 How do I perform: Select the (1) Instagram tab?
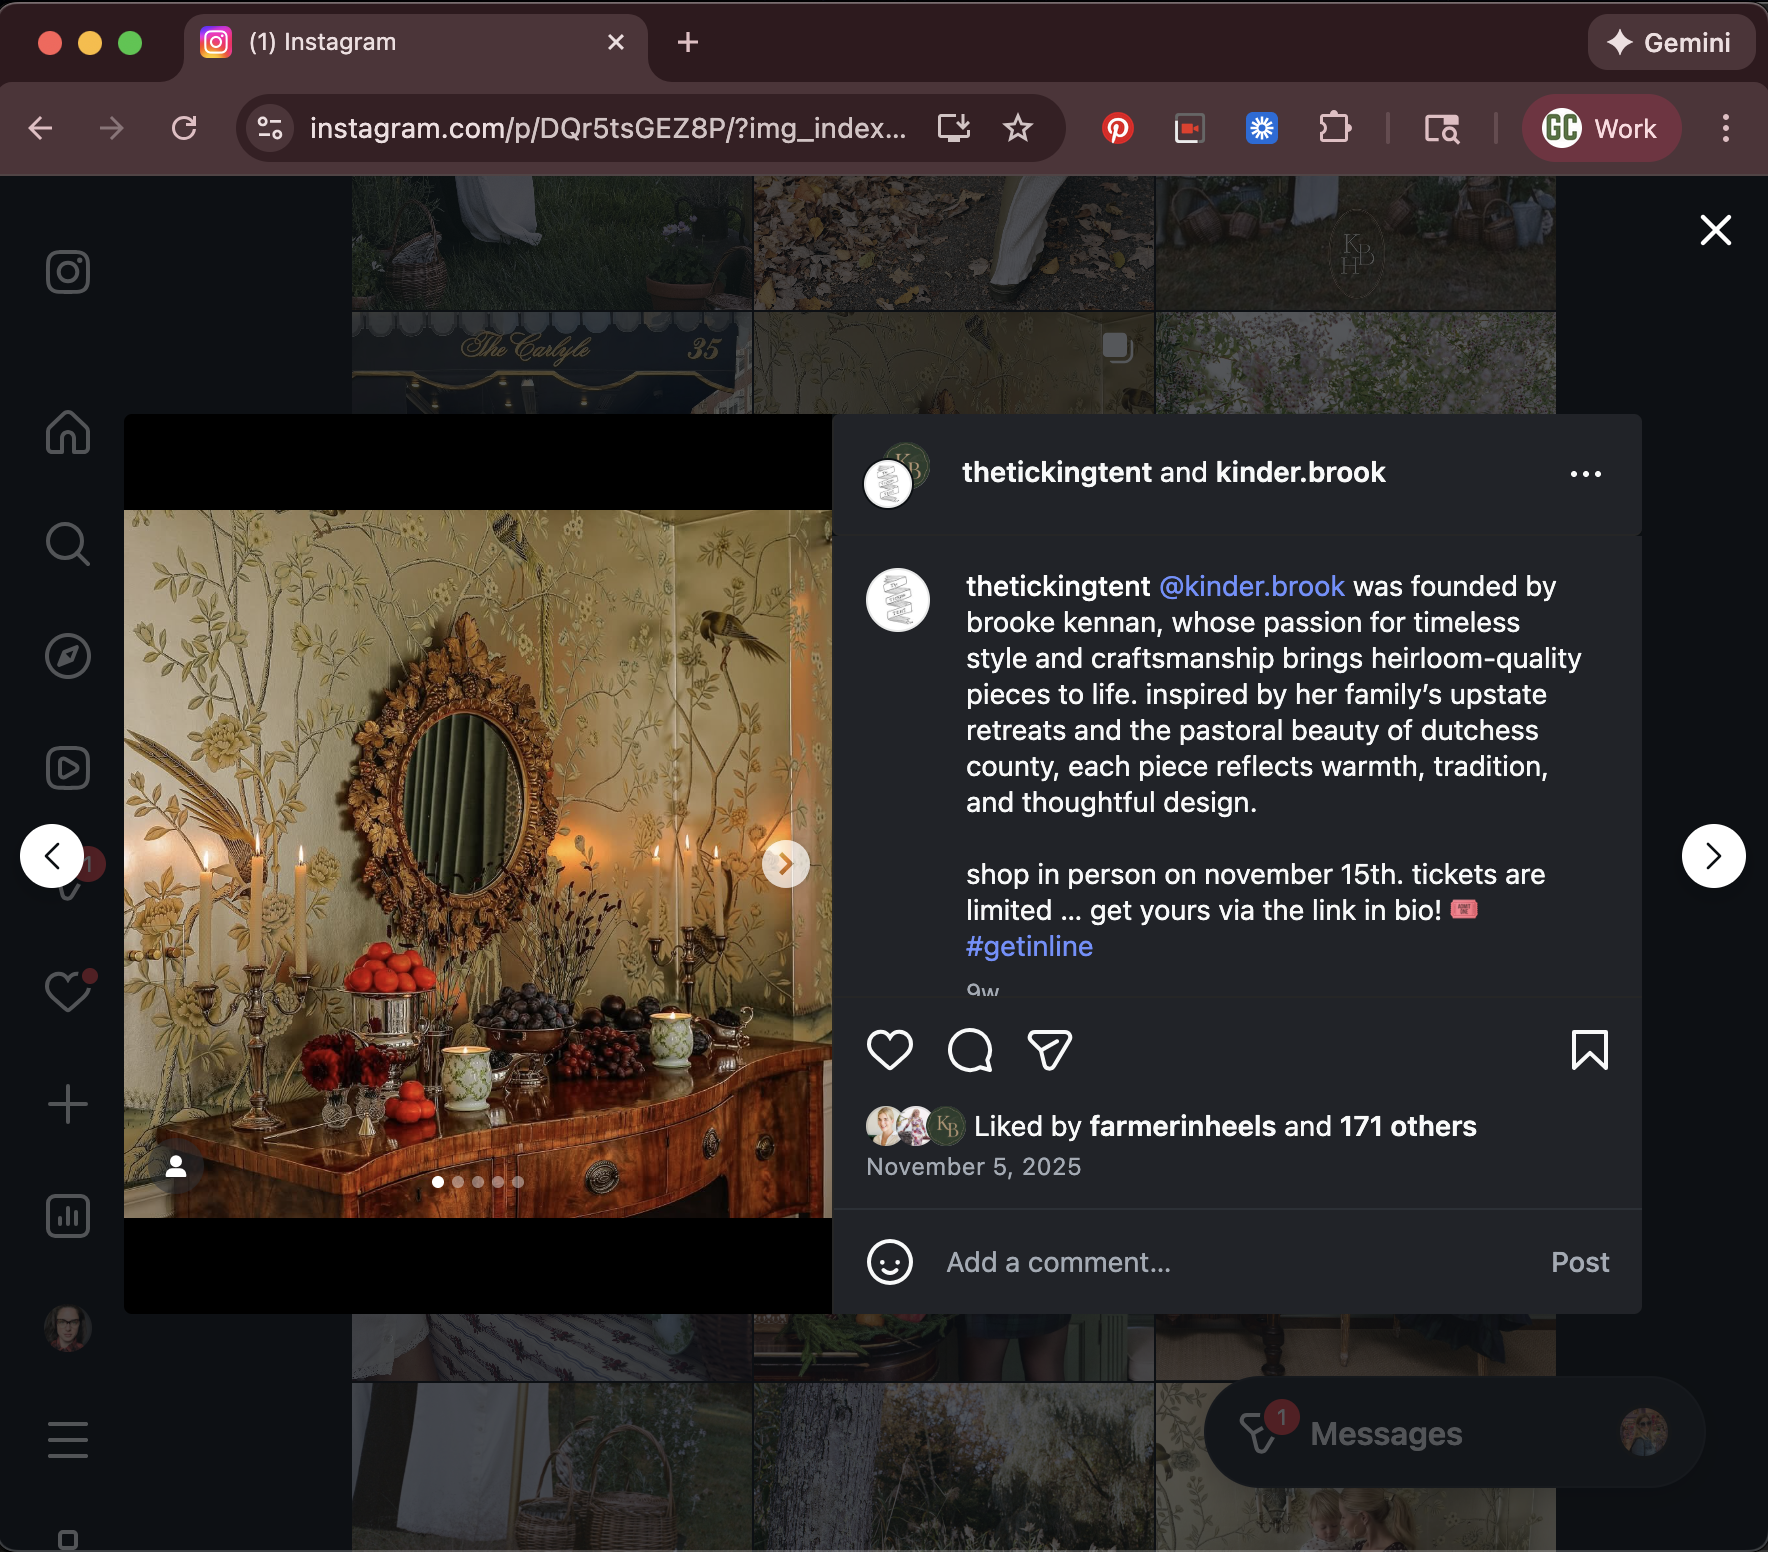coord(415,42)
